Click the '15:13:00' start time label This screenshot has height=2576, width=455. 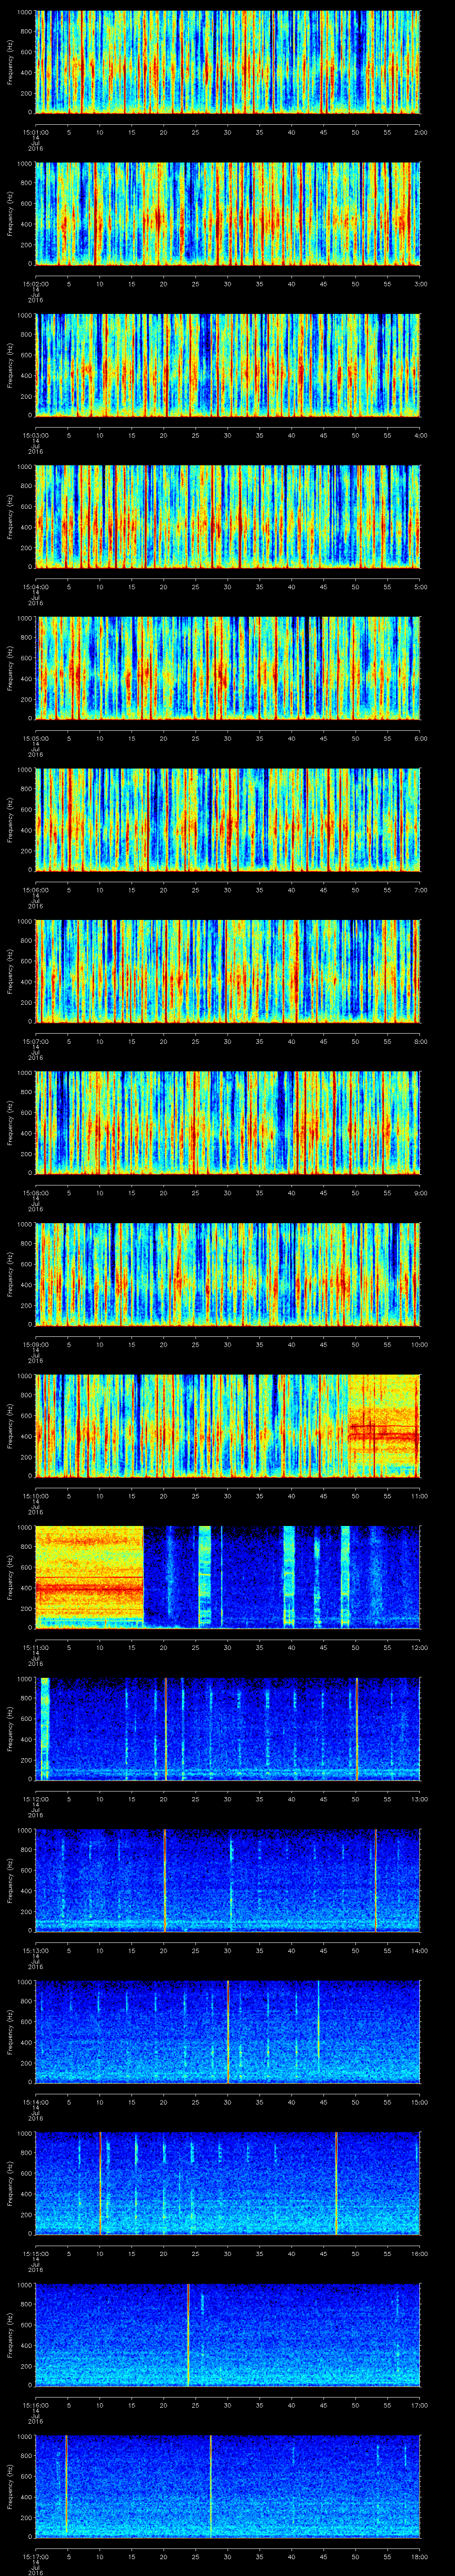36,1950
